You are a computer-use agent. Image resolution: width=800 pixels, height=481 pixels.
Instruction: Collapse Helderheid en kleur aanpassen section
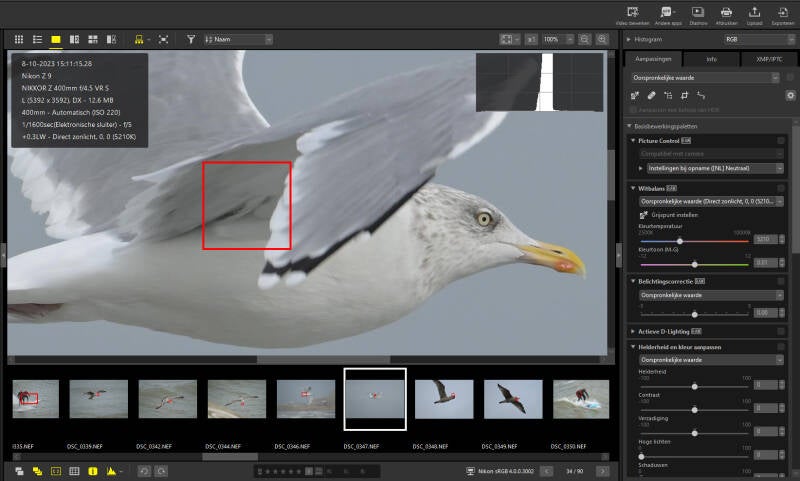633,347
